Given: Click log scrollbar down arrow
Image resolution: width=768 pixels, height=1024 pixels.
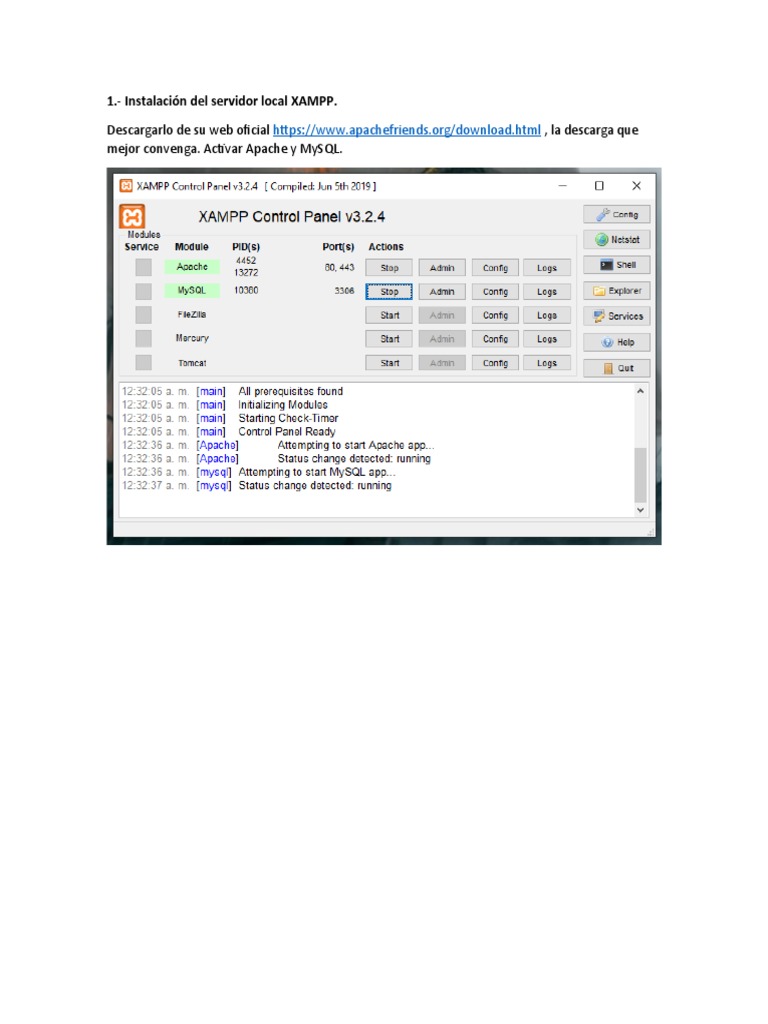Looking at the screenshot, I should pyautogui.click(x=641, y=510).
